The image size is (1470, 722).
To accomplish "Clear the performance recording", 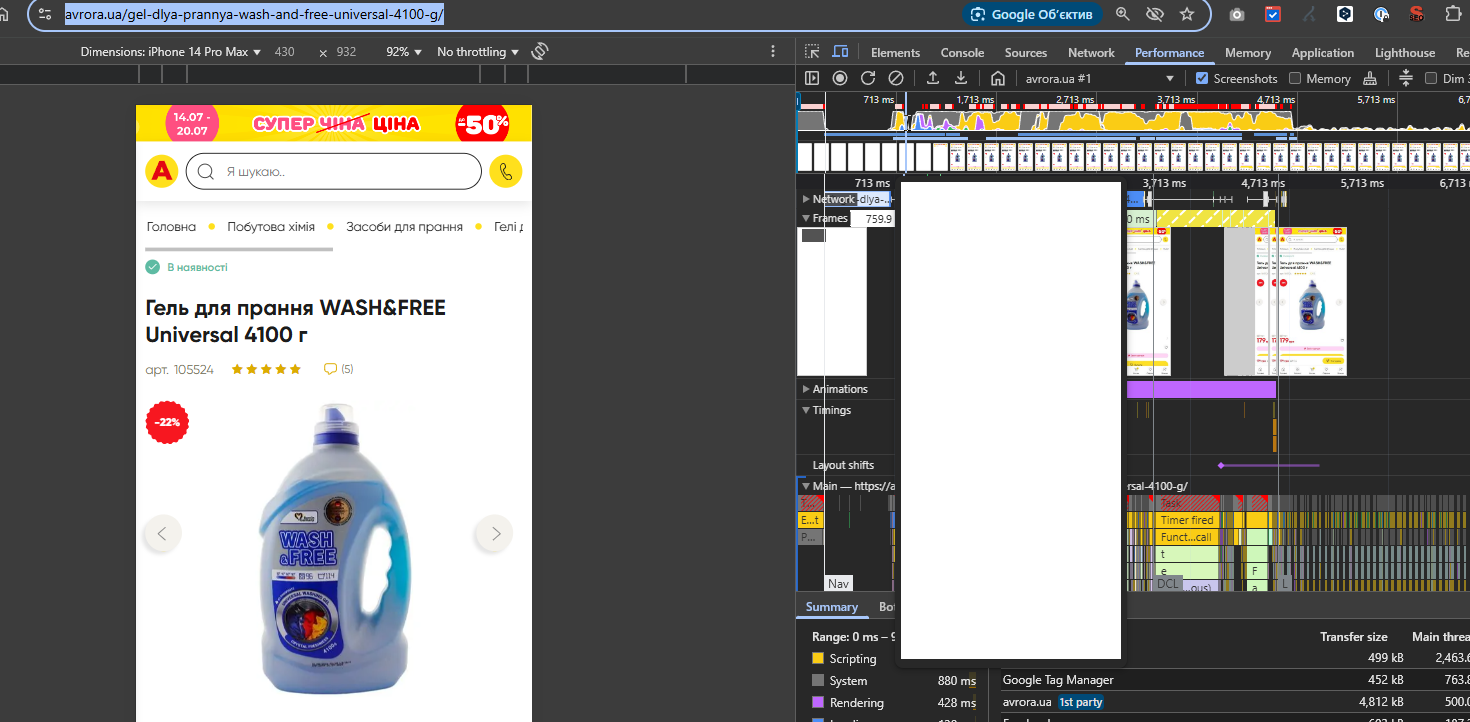I will pos(896,78).
